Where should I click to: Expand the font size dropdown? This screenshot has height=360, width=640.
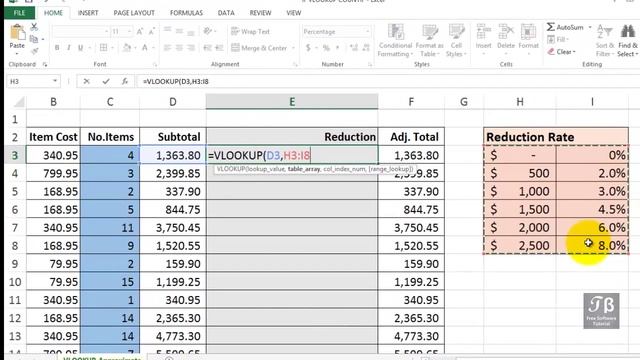pyautogui.click(x=130, y=31)
